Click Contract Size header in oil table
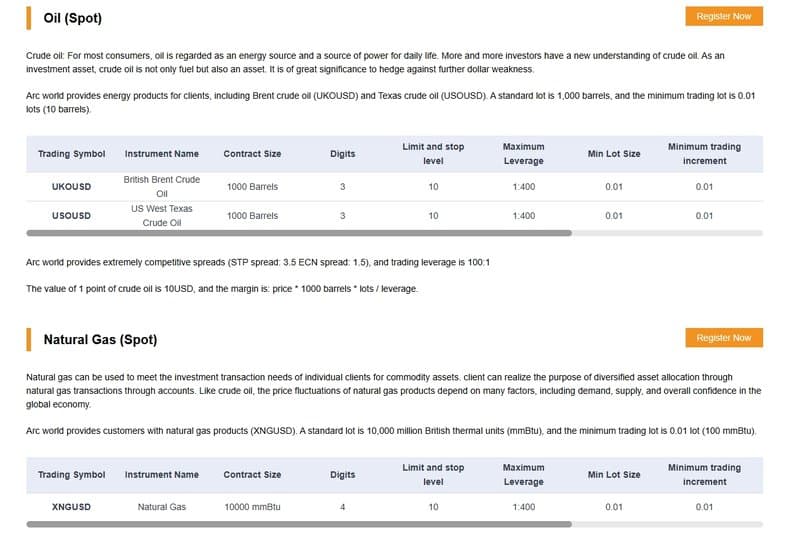800x543 pixels. tap(252, 154)
